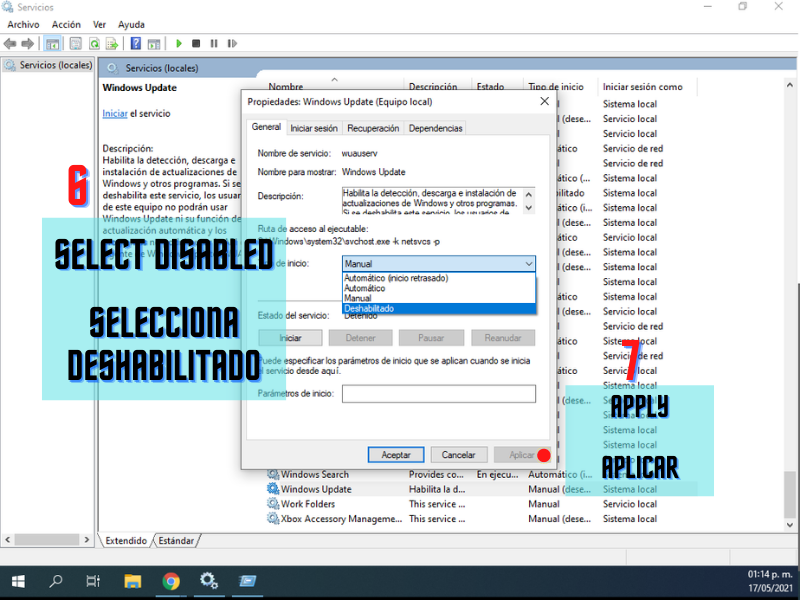The width and height of the screenshot is (800, 600).
Task: Toggle the show/hide action pane toolbar icon
Action: [x=154, y=44]
